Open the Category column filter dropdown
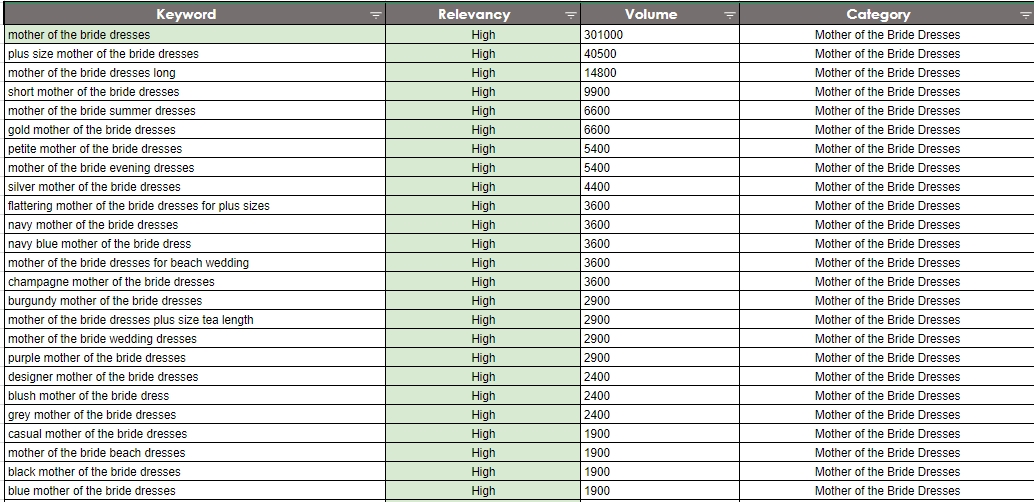 point(1026,15)
